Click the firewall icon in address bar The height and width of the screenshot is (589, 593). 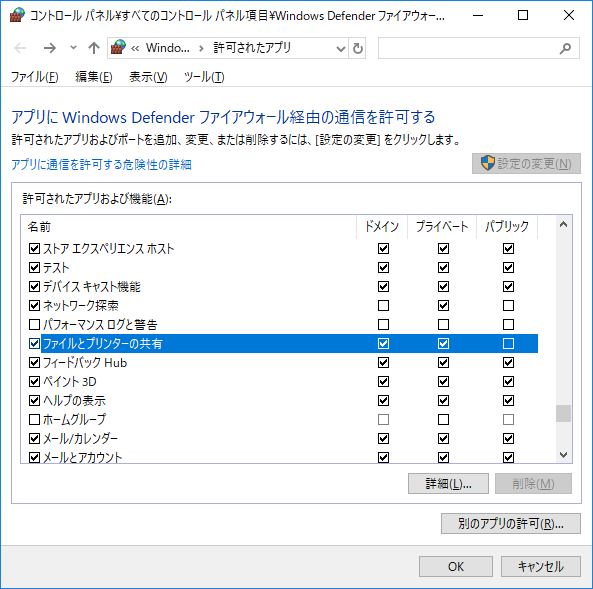[x=118, y=48]
